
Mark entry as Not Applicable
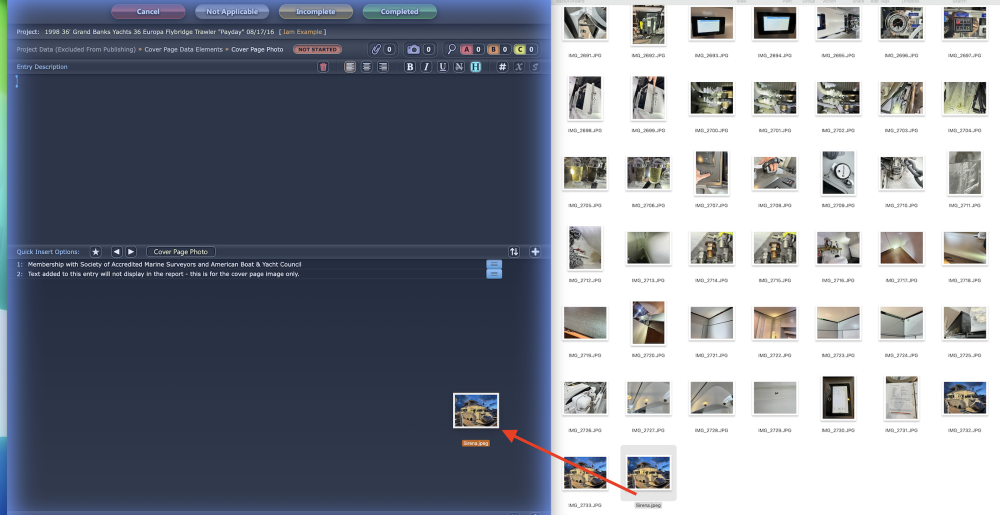click(x=232, y=11)
